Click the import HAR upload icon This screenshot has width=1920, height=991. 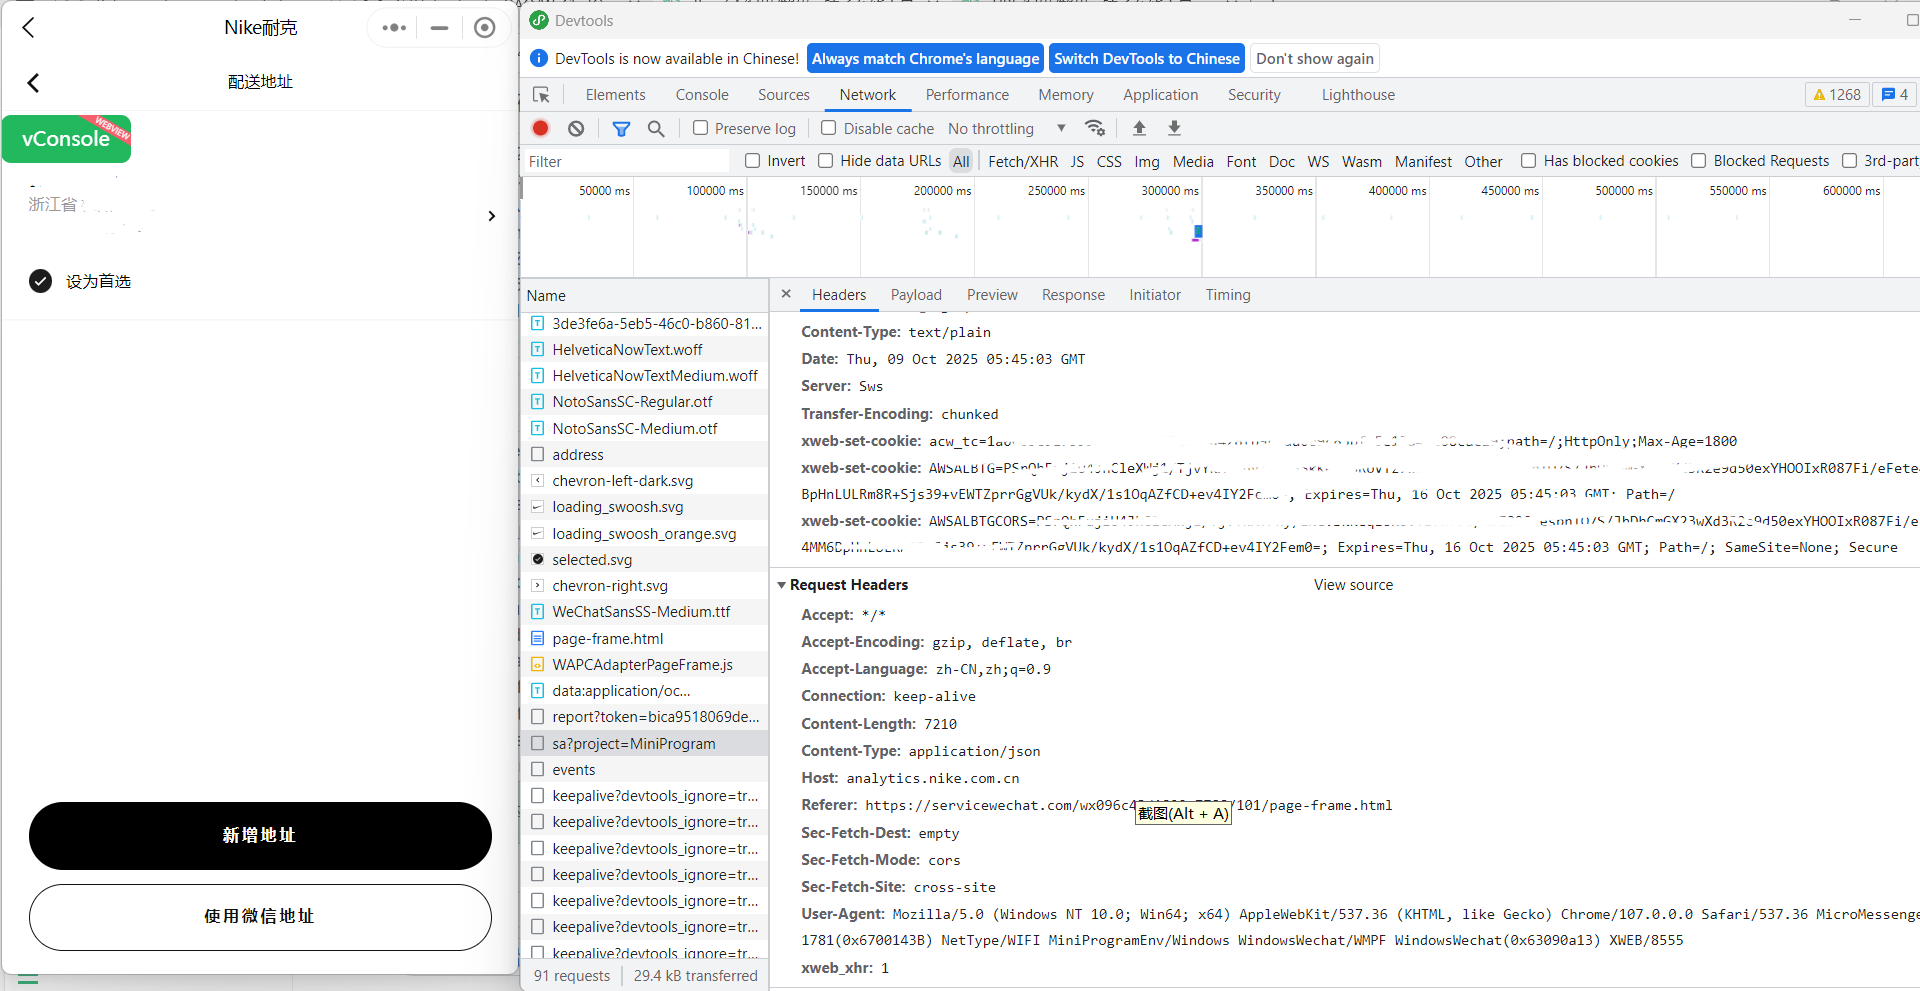click(1139, 128)
